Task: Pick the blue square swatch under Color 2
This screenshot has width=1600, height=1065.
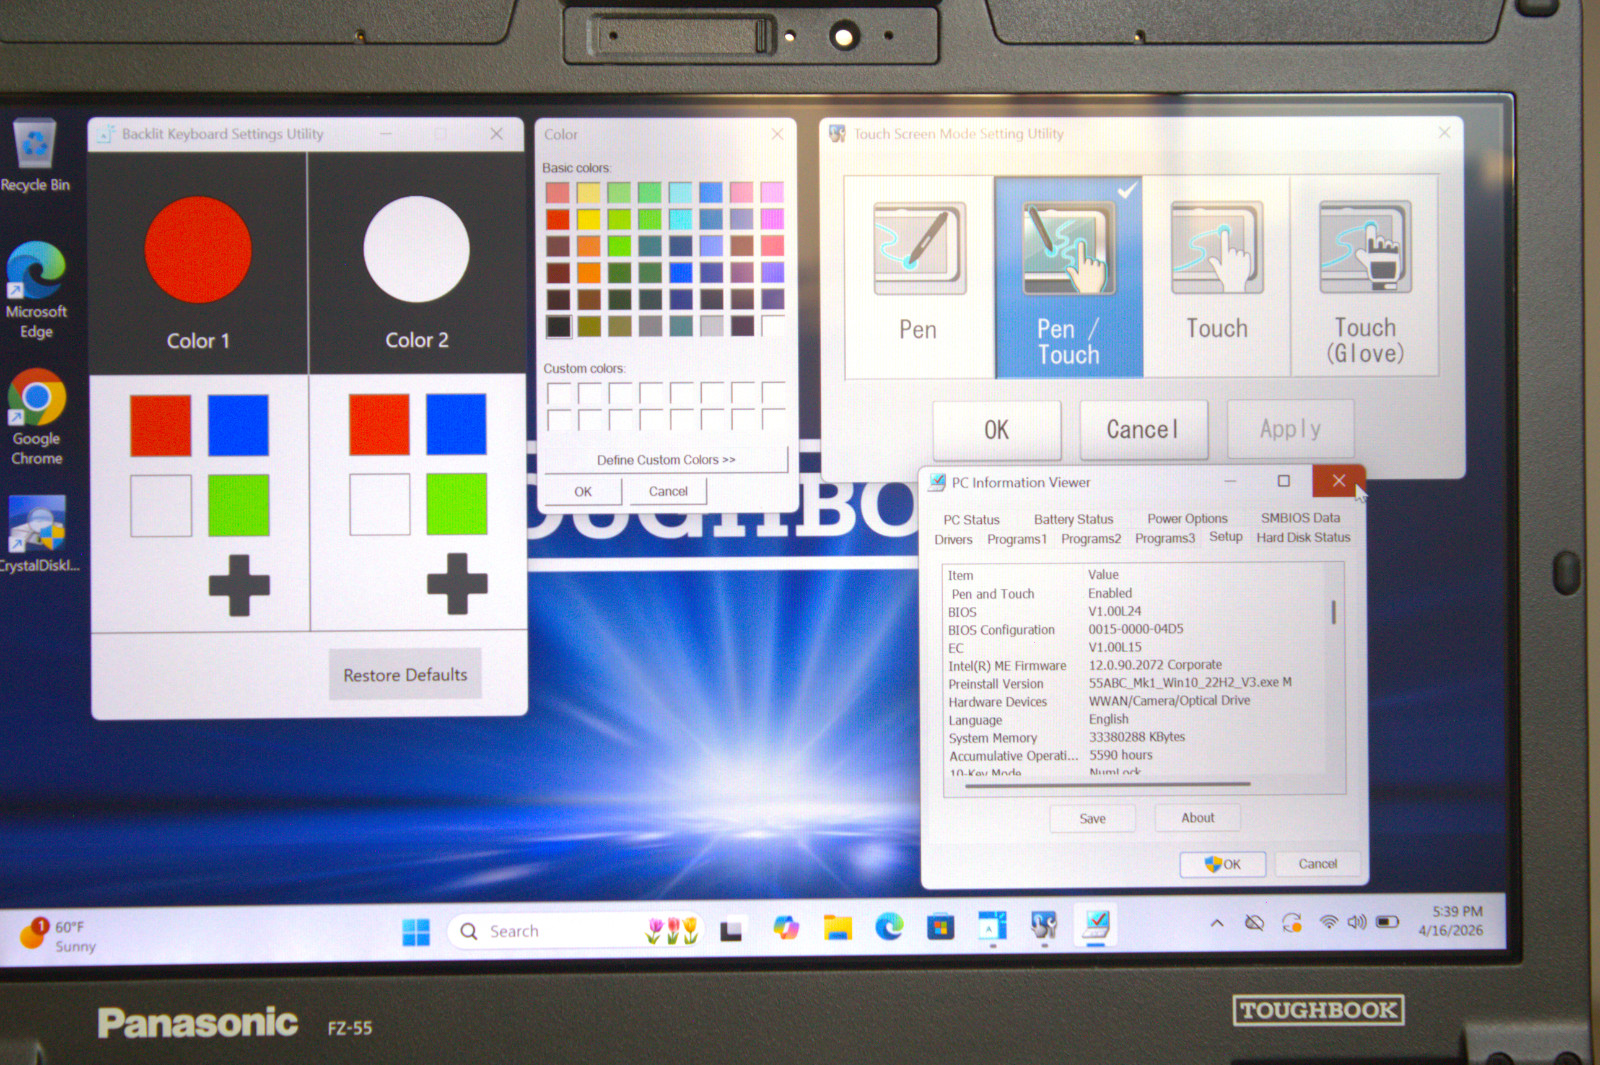Action: (456, 424)
